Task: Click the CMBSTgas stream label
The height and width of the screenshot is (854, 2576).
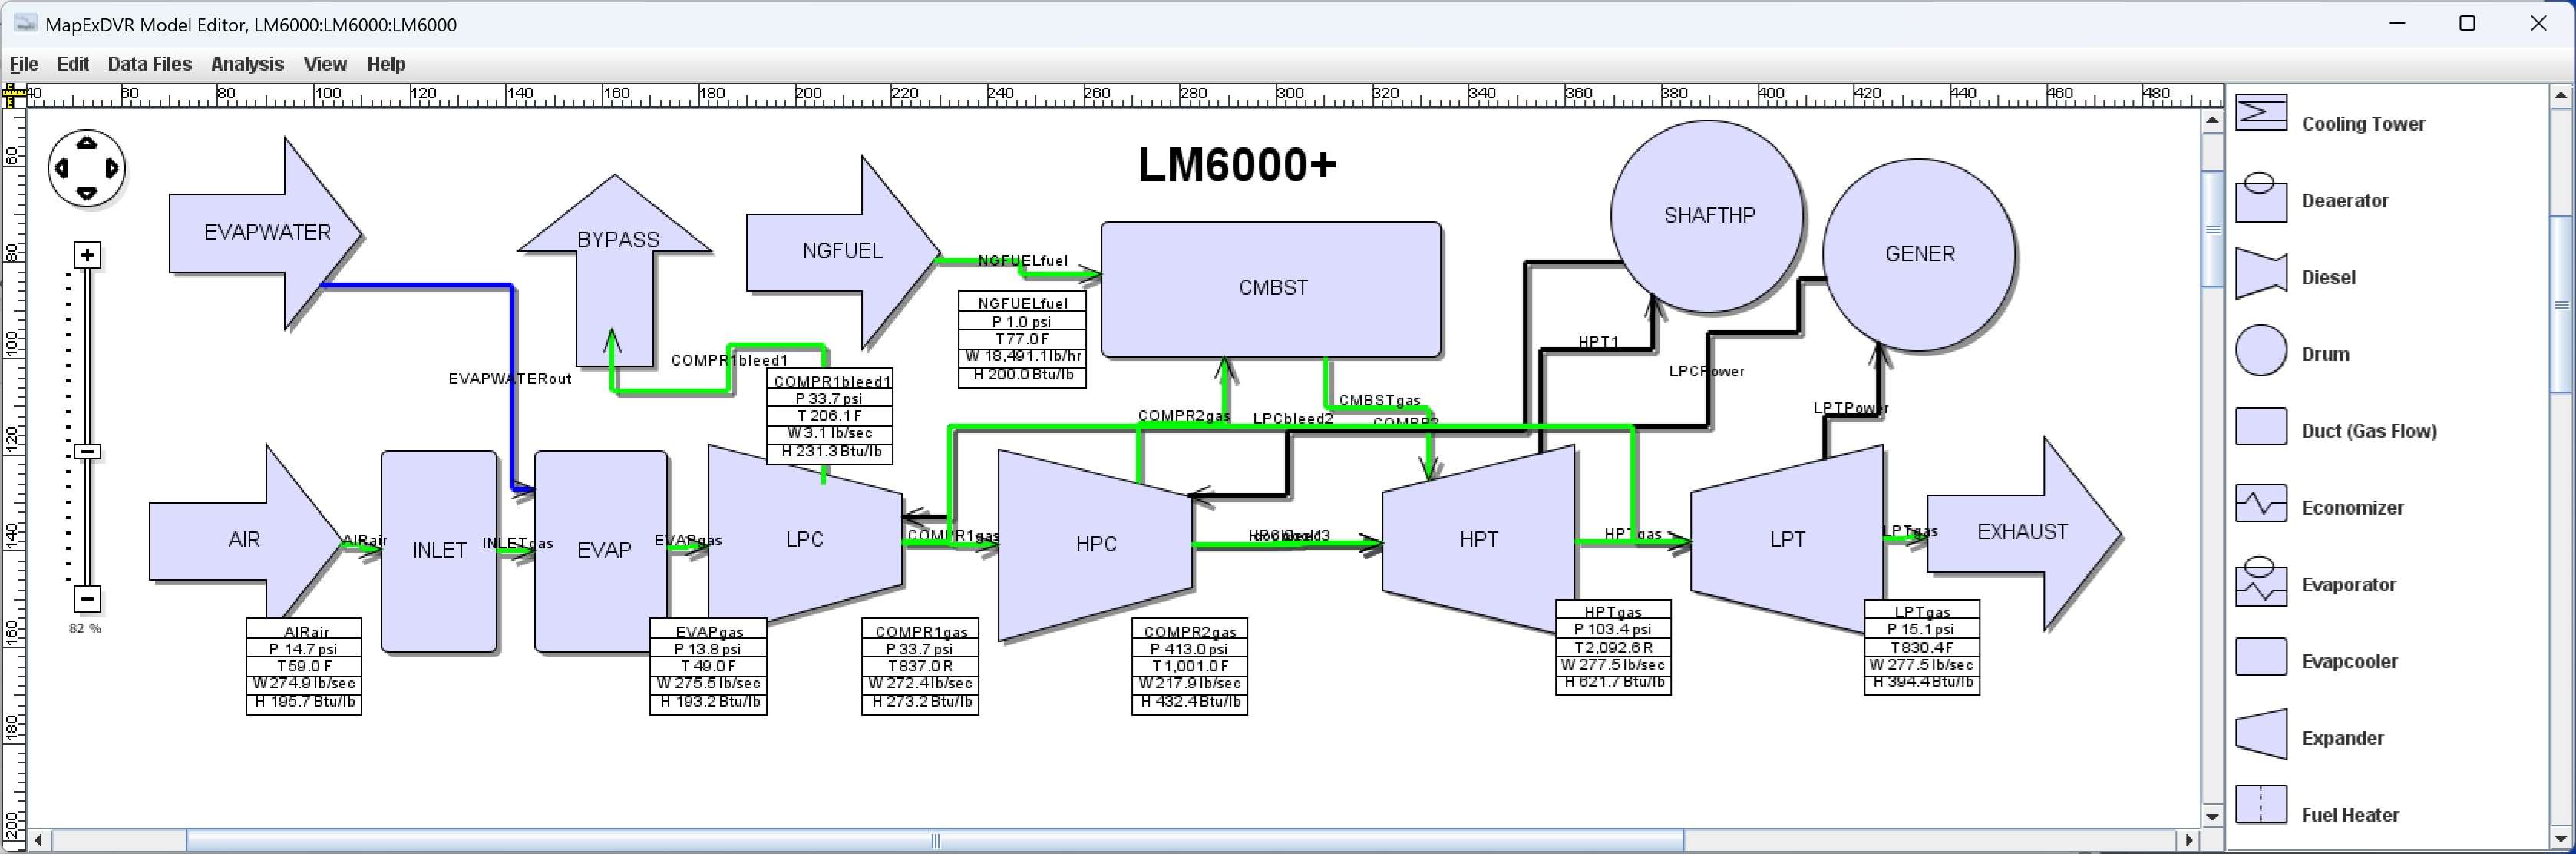Action: (1380, 400)
